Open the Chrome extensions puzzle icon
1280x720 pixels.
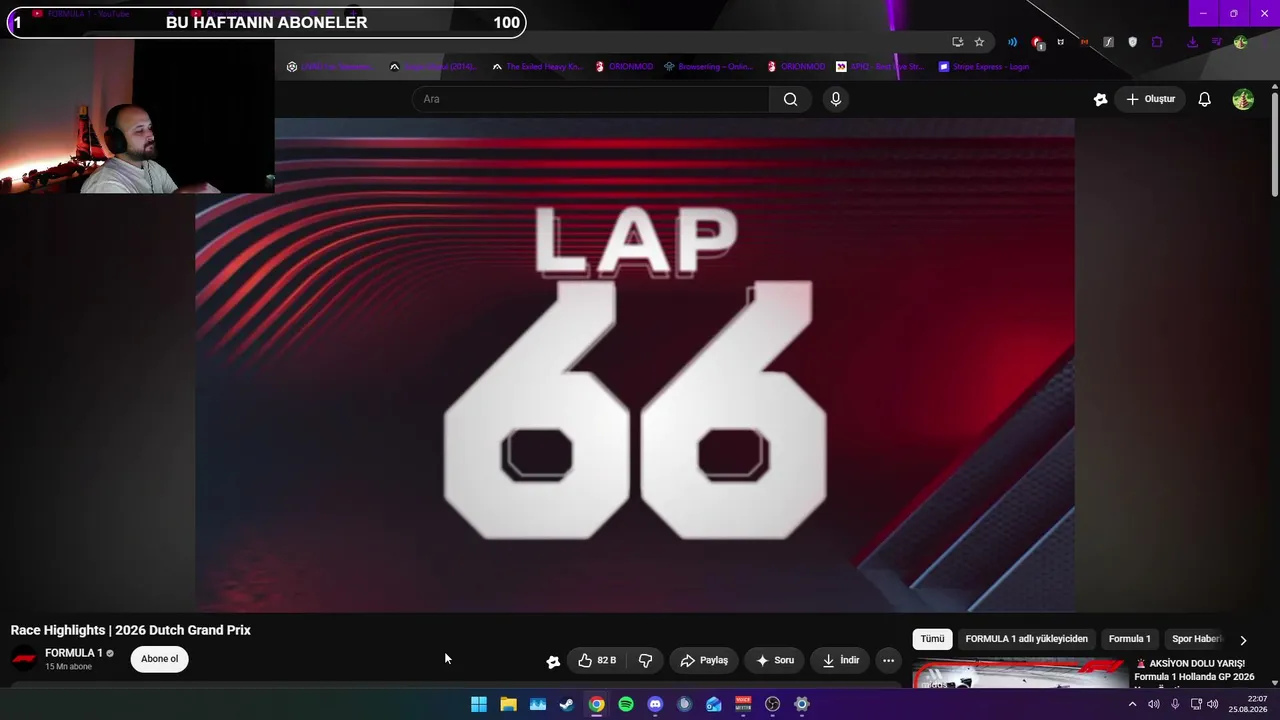1157,42
